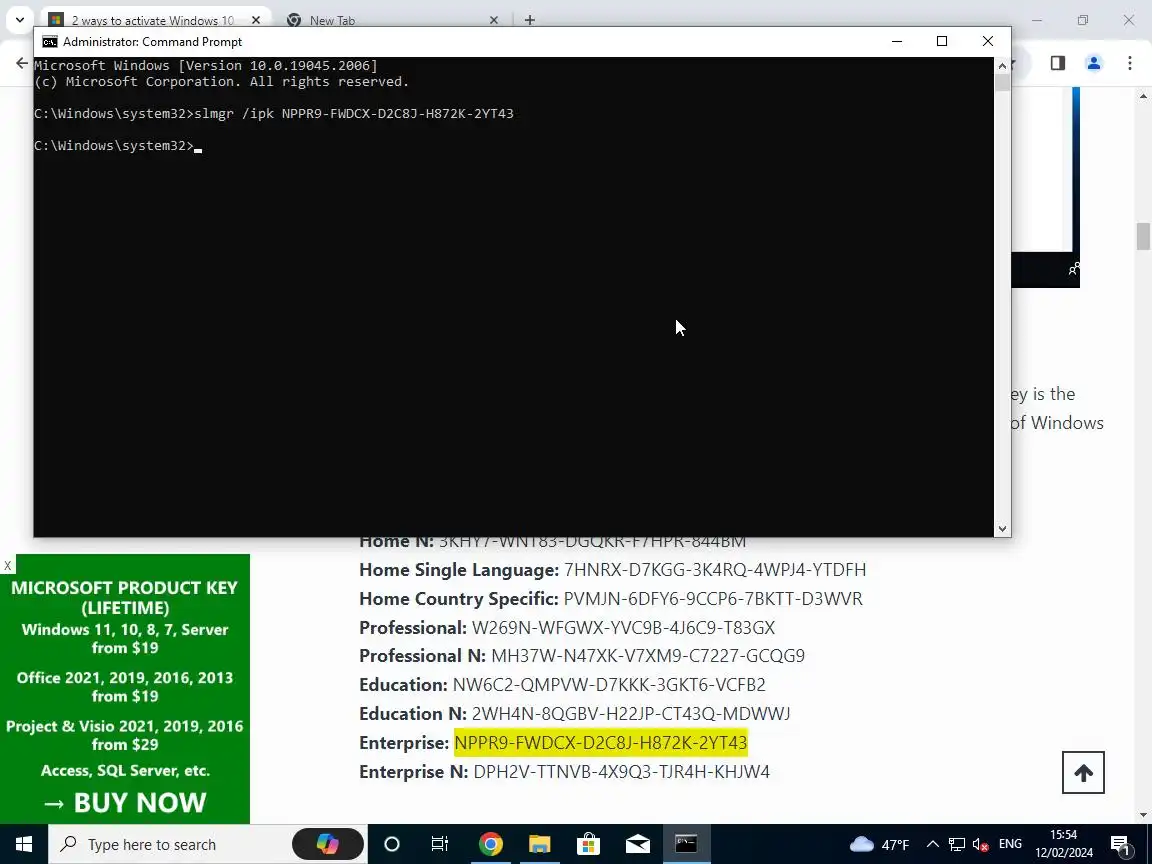
Task: Click BUY NOW in the green ad
Action: 125,802
